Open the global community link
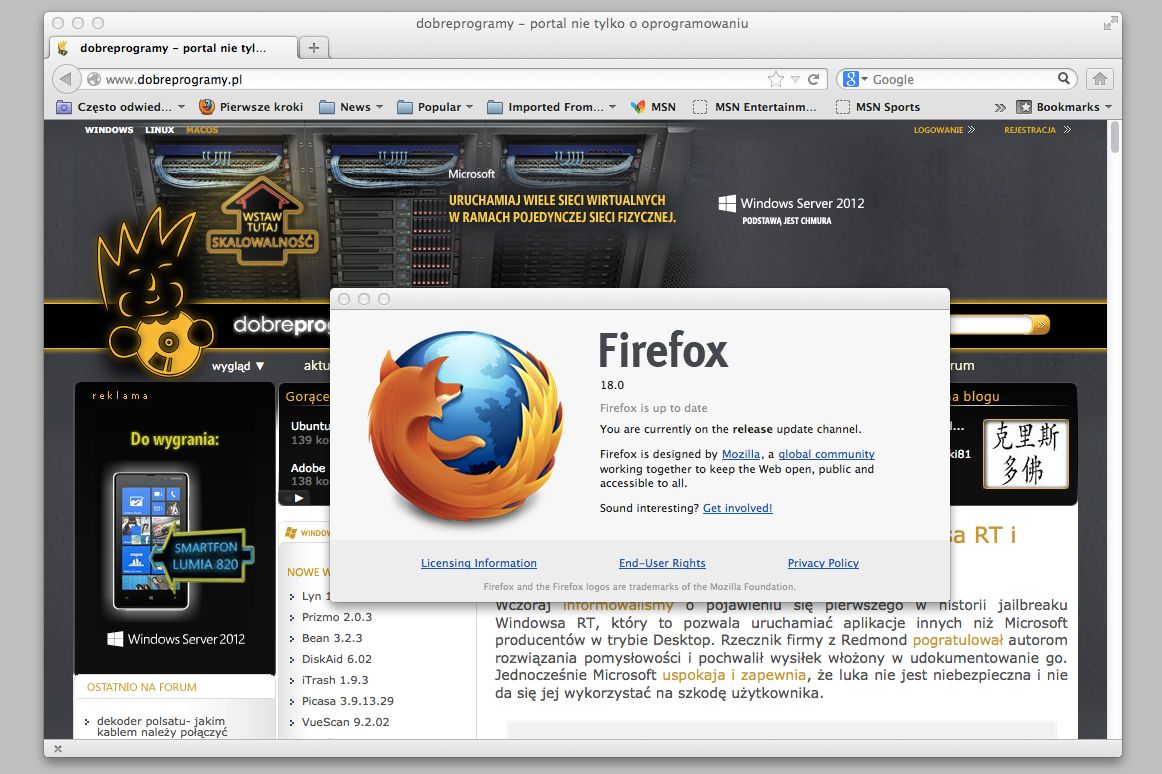Screen dimensions: 1162x774 coord(826,454)
